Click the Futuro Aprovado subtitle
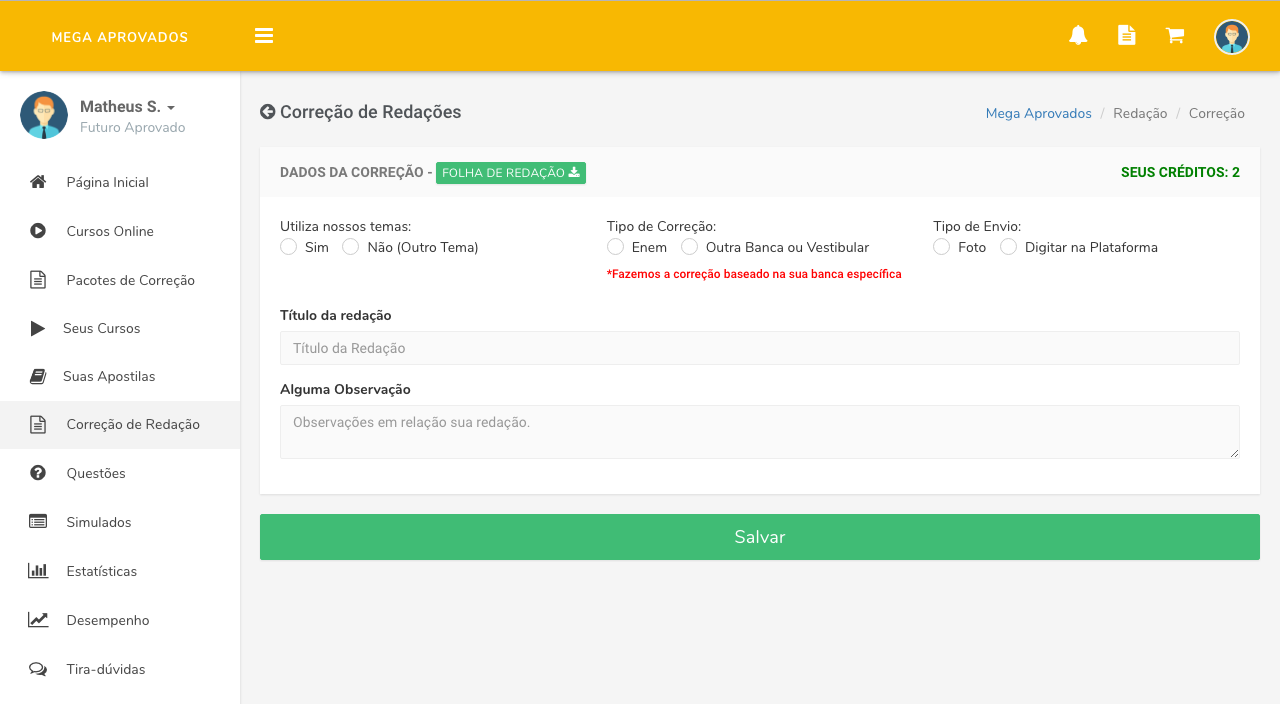The width and height of the screenshot is (1280, 704). click(x=133, y=128)
